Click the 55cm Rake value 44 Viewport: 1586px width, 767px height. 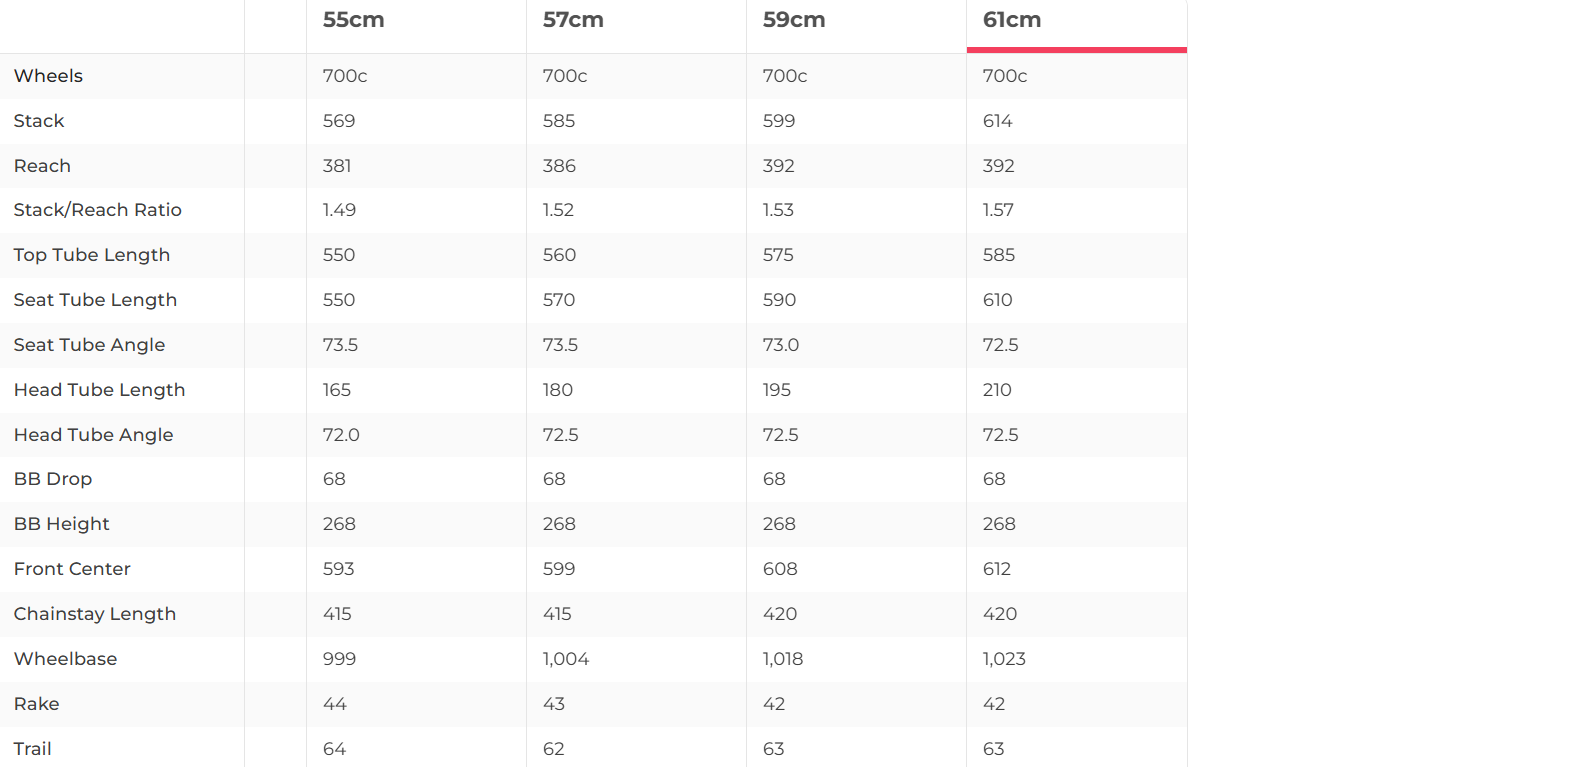(x=334, y=704)
